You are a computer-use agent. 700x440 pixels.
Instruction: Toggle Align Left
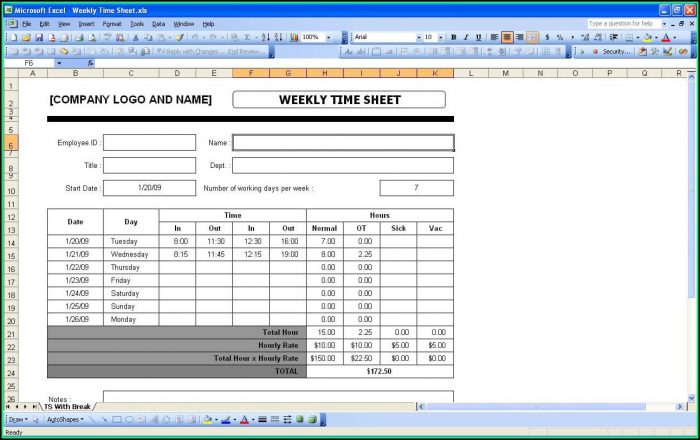pos(494,37)
